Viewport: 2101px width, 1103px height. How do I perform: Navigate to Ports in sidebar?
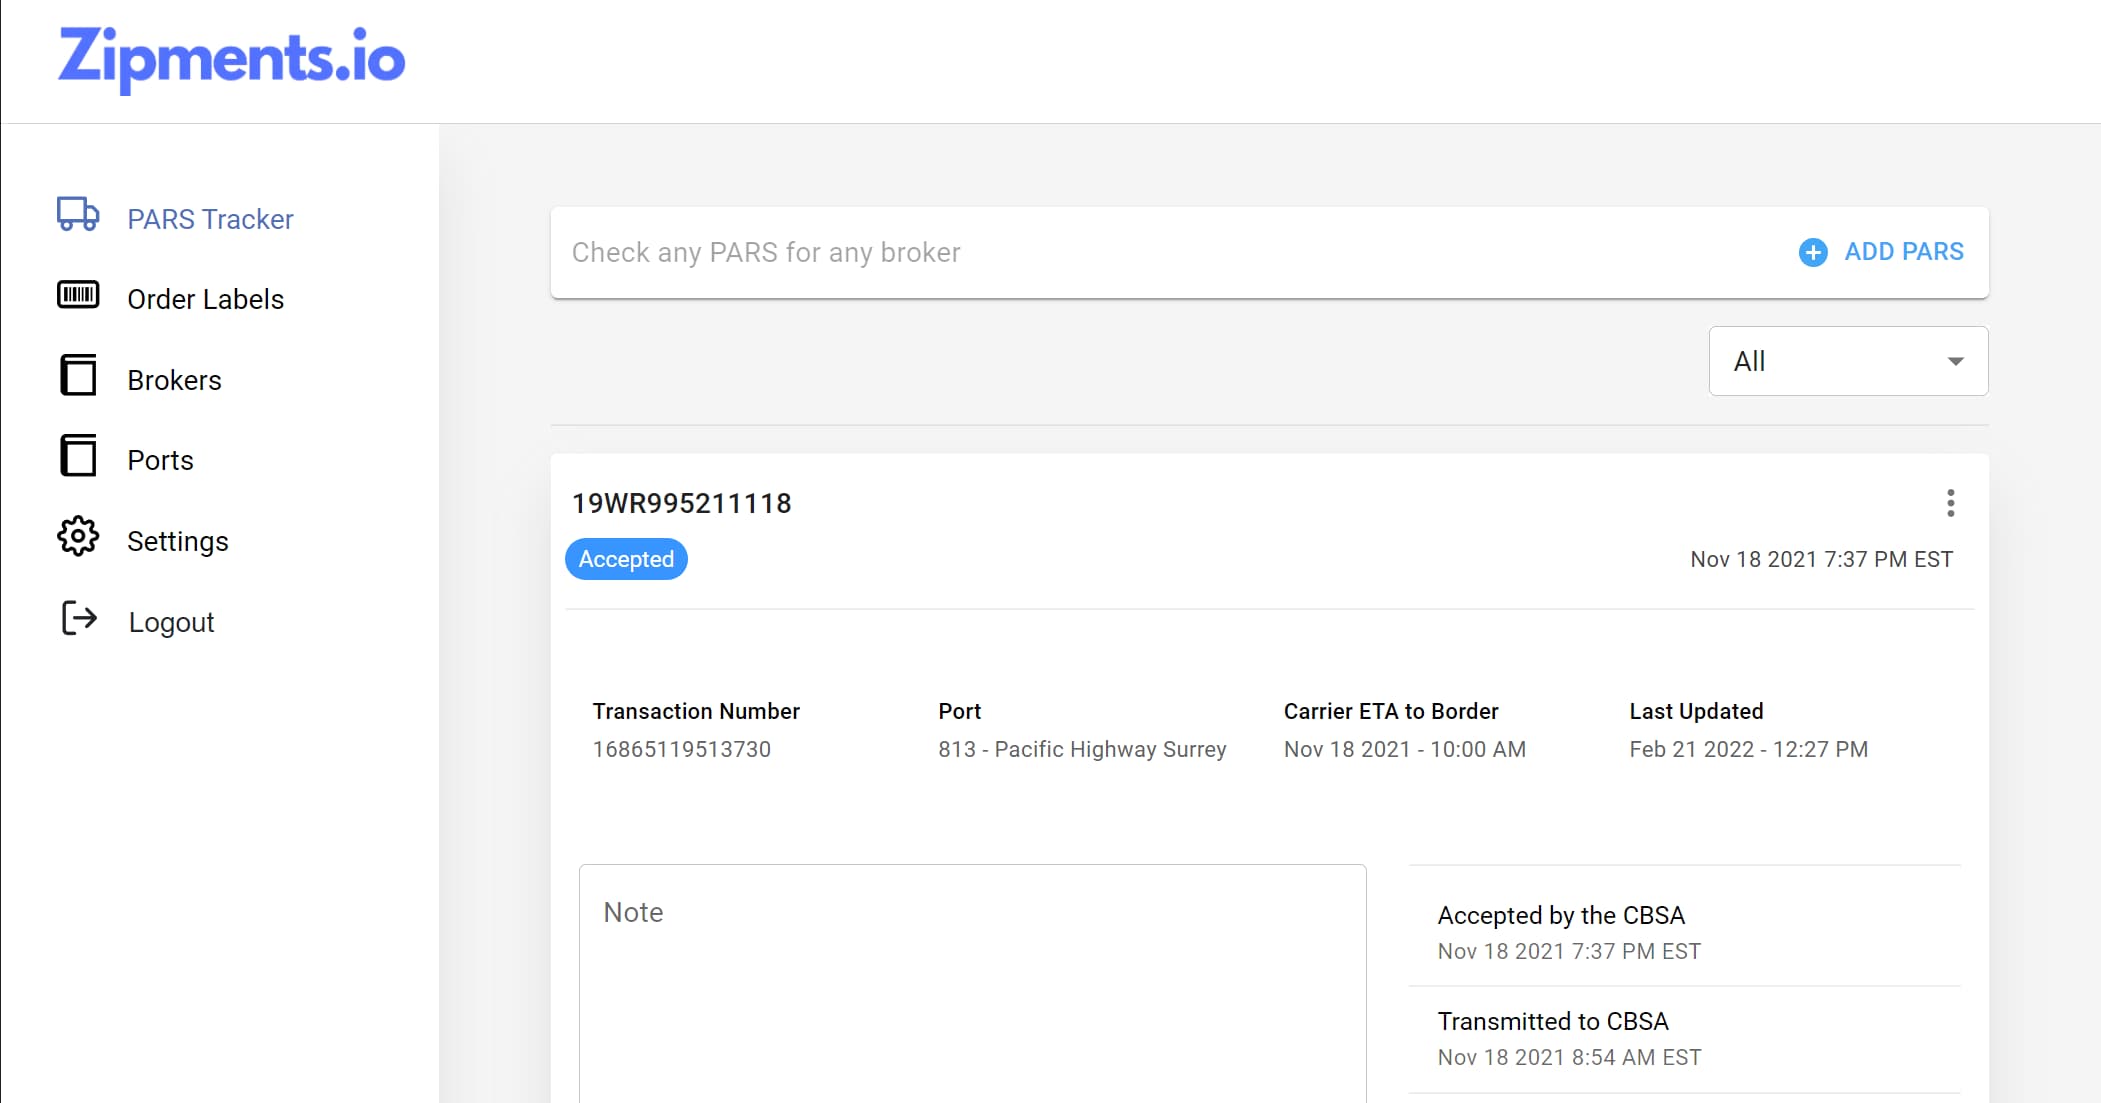click(160, 460)
